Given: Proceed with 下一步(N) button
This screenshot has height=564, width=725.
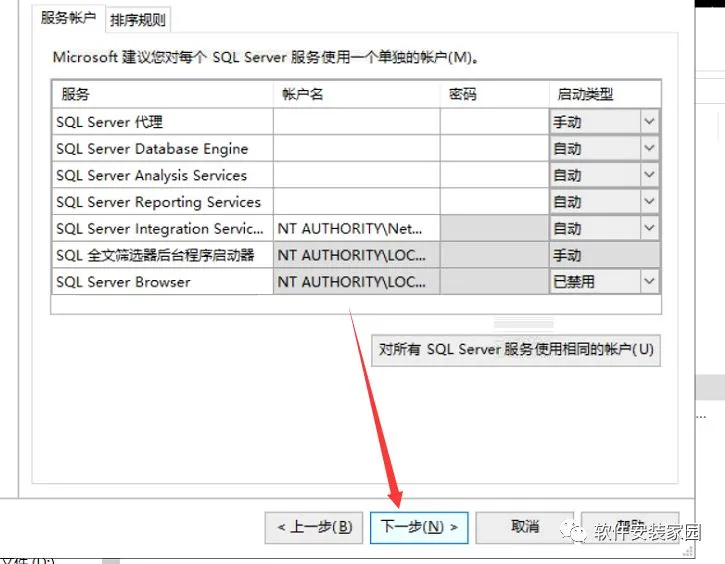Looking at the screenshot, I should click(419, 527).
